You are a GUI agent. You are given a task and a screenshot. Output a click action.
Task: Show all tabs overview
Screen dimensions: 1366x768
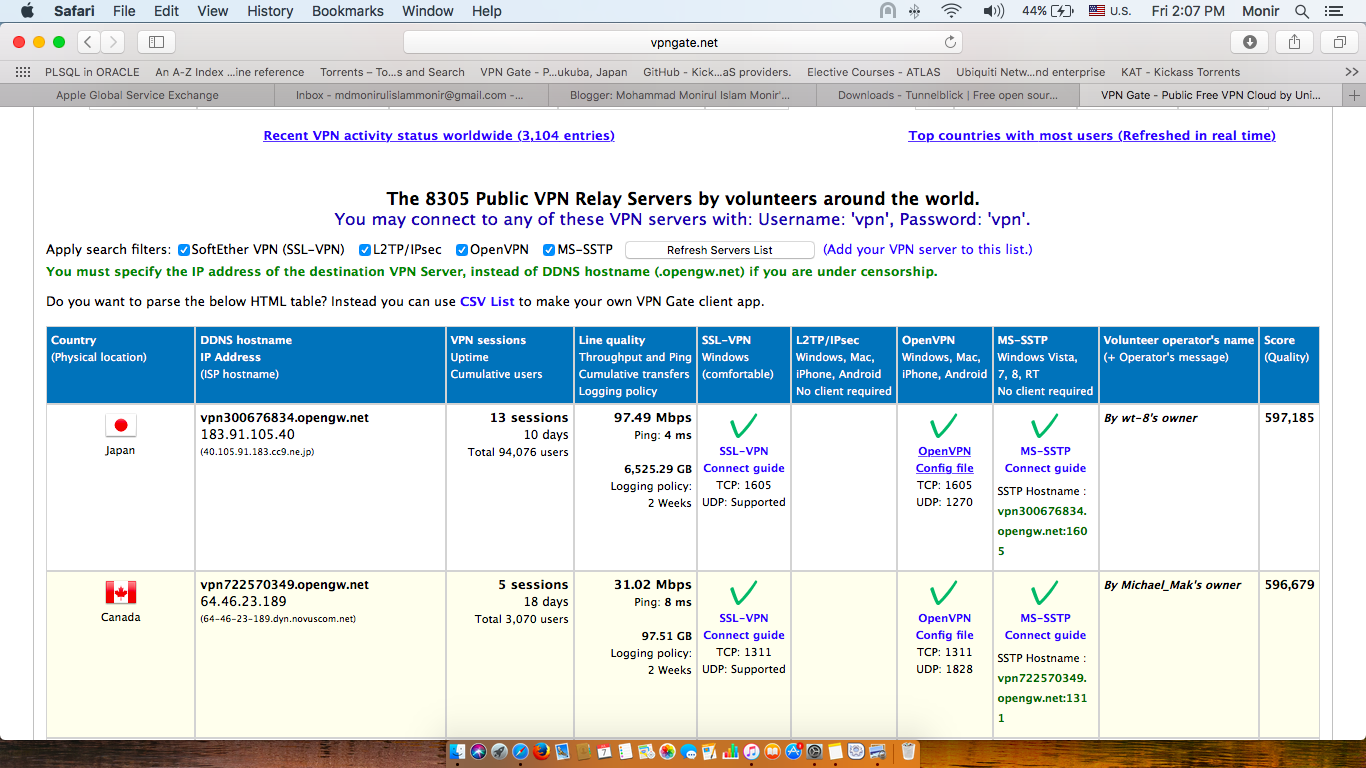click(x=1338, y=42)
